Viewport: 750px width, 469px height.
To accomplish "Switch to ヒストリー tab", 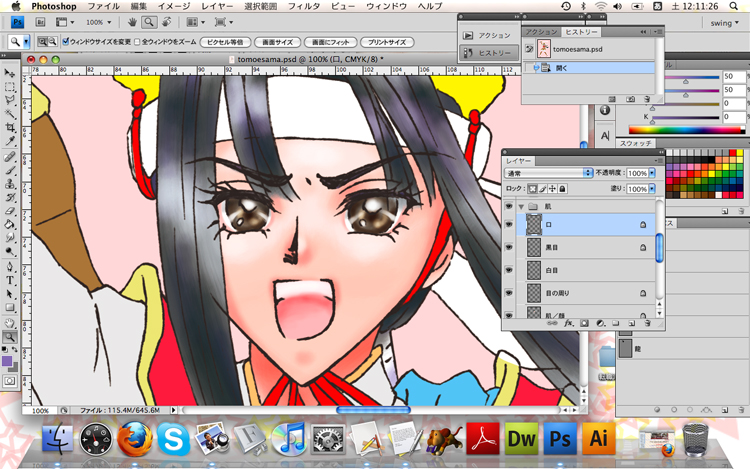I will tap(581, 32).
